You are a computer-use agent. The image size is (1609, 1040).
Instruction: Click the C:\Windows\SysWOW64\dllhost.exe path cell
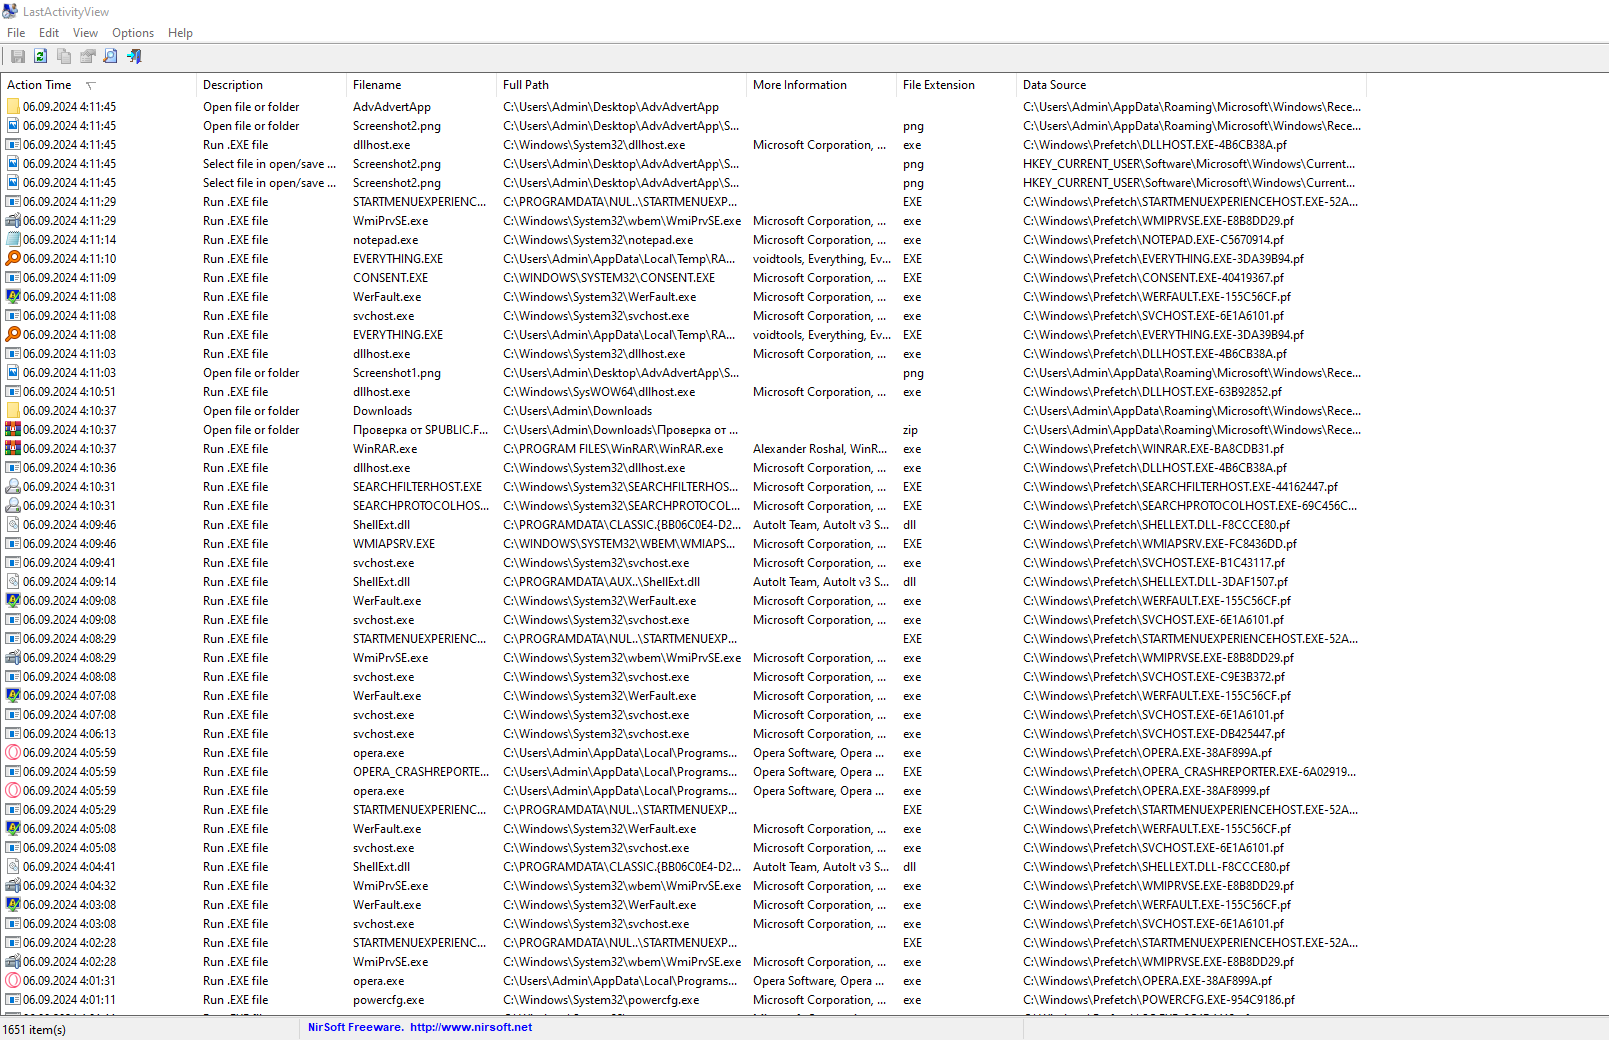(x=599, y=392)
